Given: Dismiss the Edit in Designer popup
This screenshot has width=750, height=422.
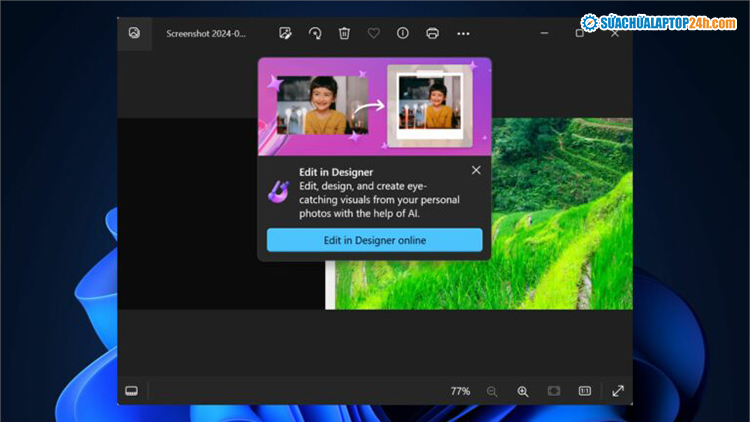Looking at the screenshot, I should (476, 170).
